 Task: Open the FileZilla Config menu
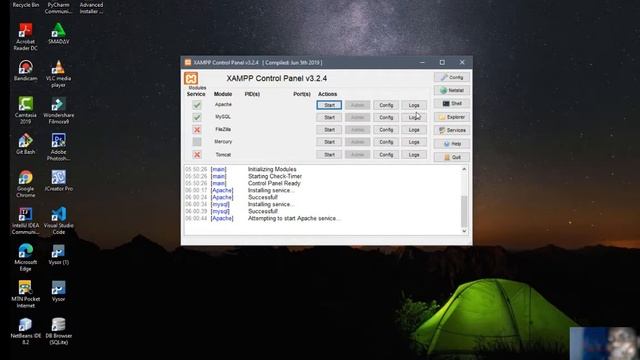point(386,130)
